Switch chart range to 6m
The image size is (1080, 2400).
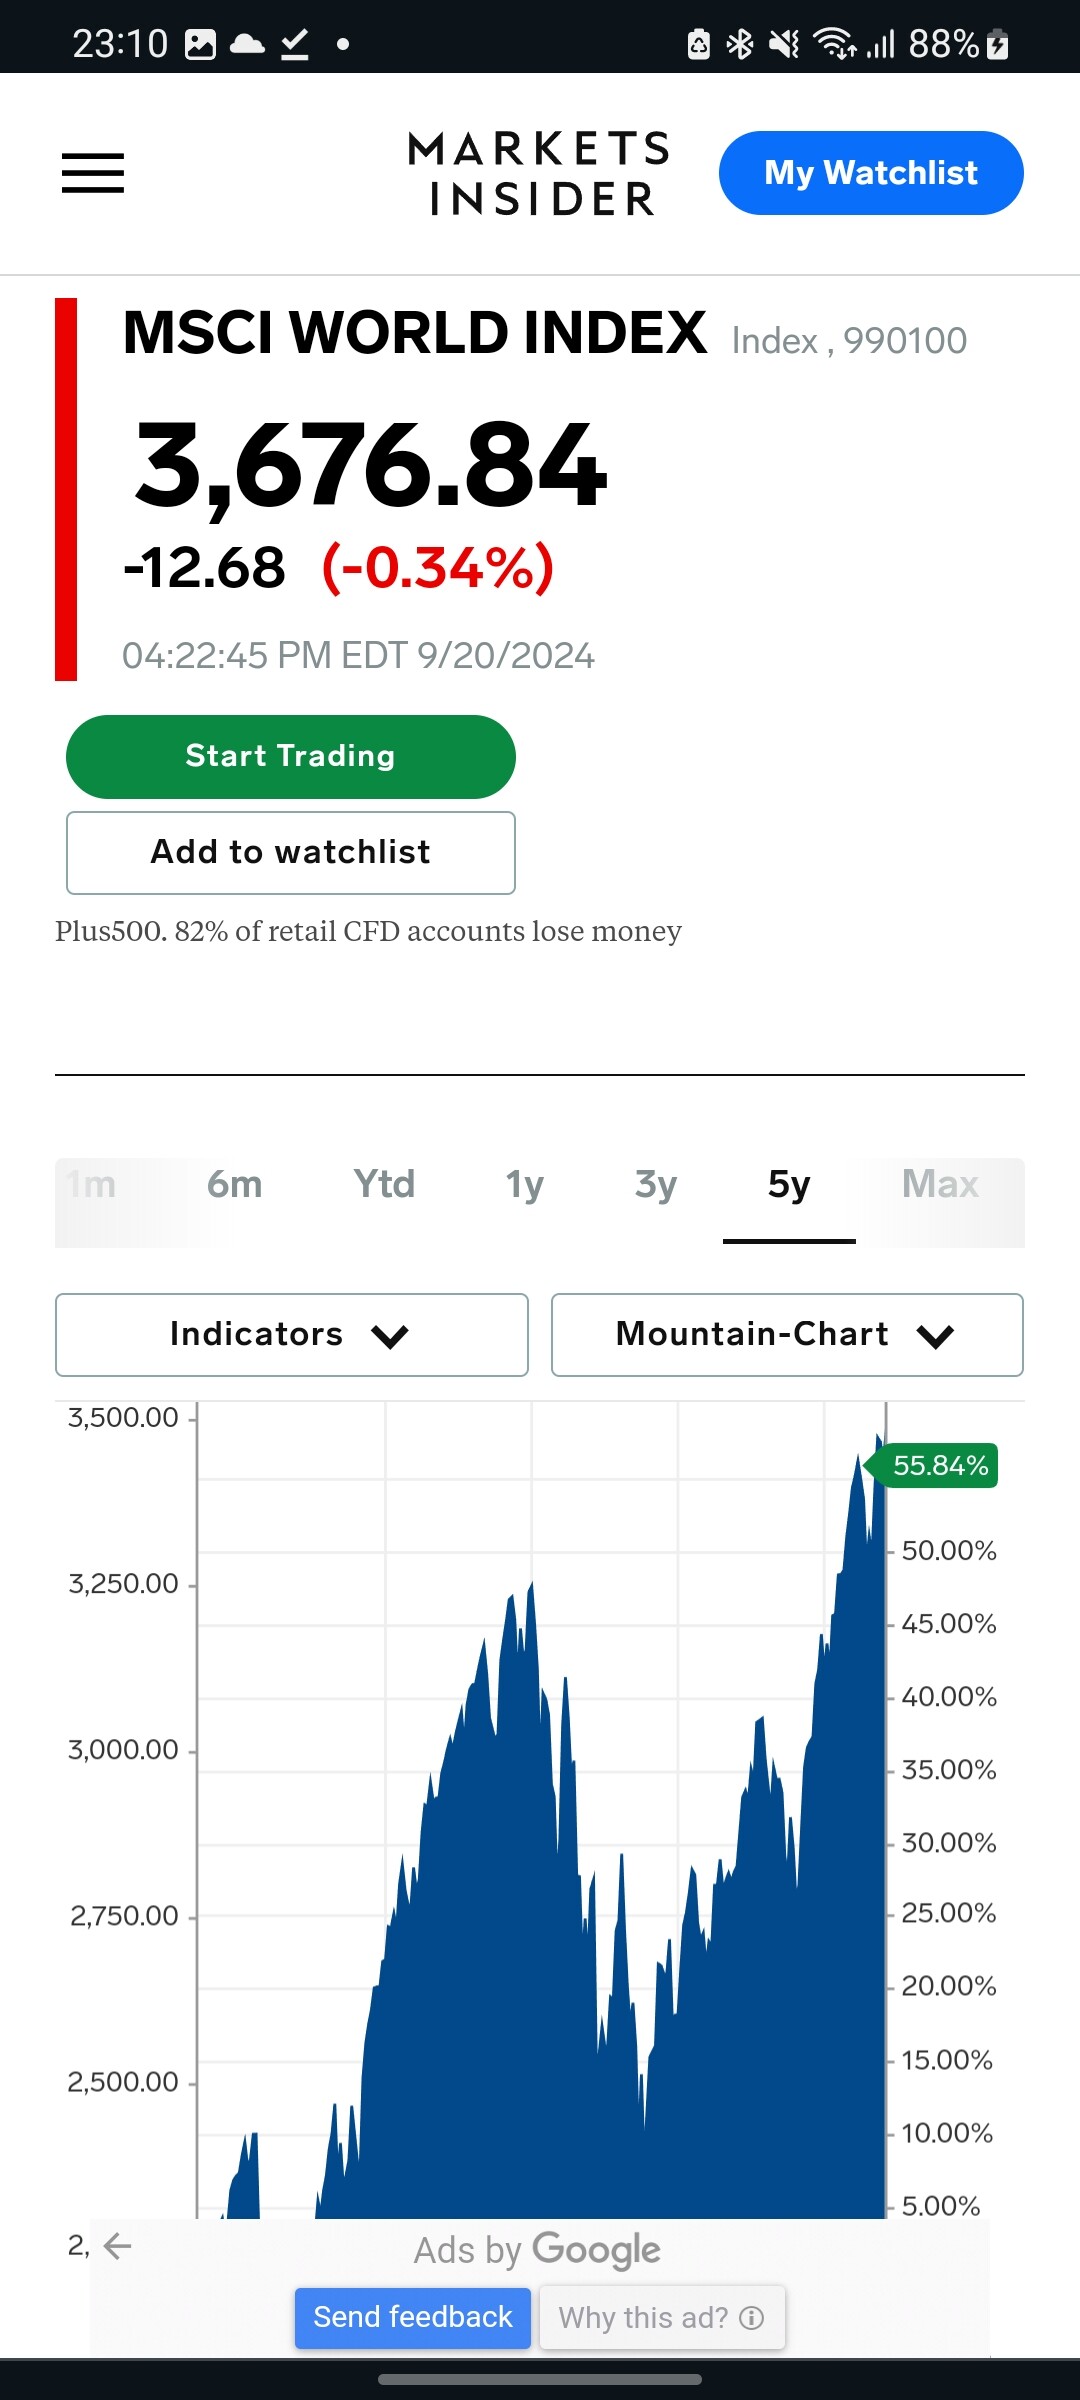[x=235, y=1185]
